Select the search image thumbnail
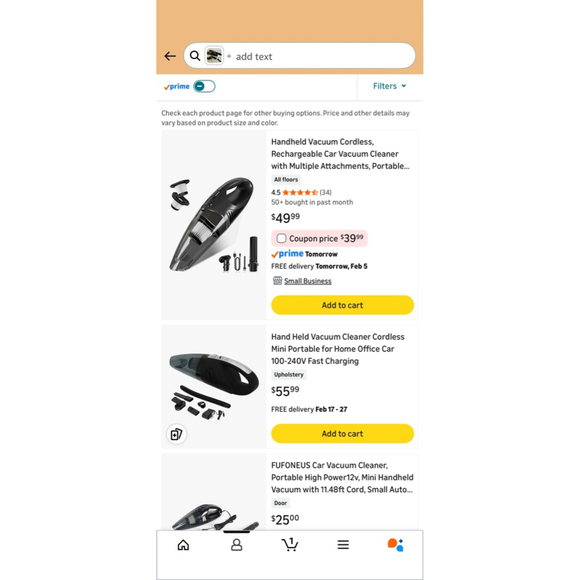This screenshot has height=580, width=580. (x=214, y=56)
